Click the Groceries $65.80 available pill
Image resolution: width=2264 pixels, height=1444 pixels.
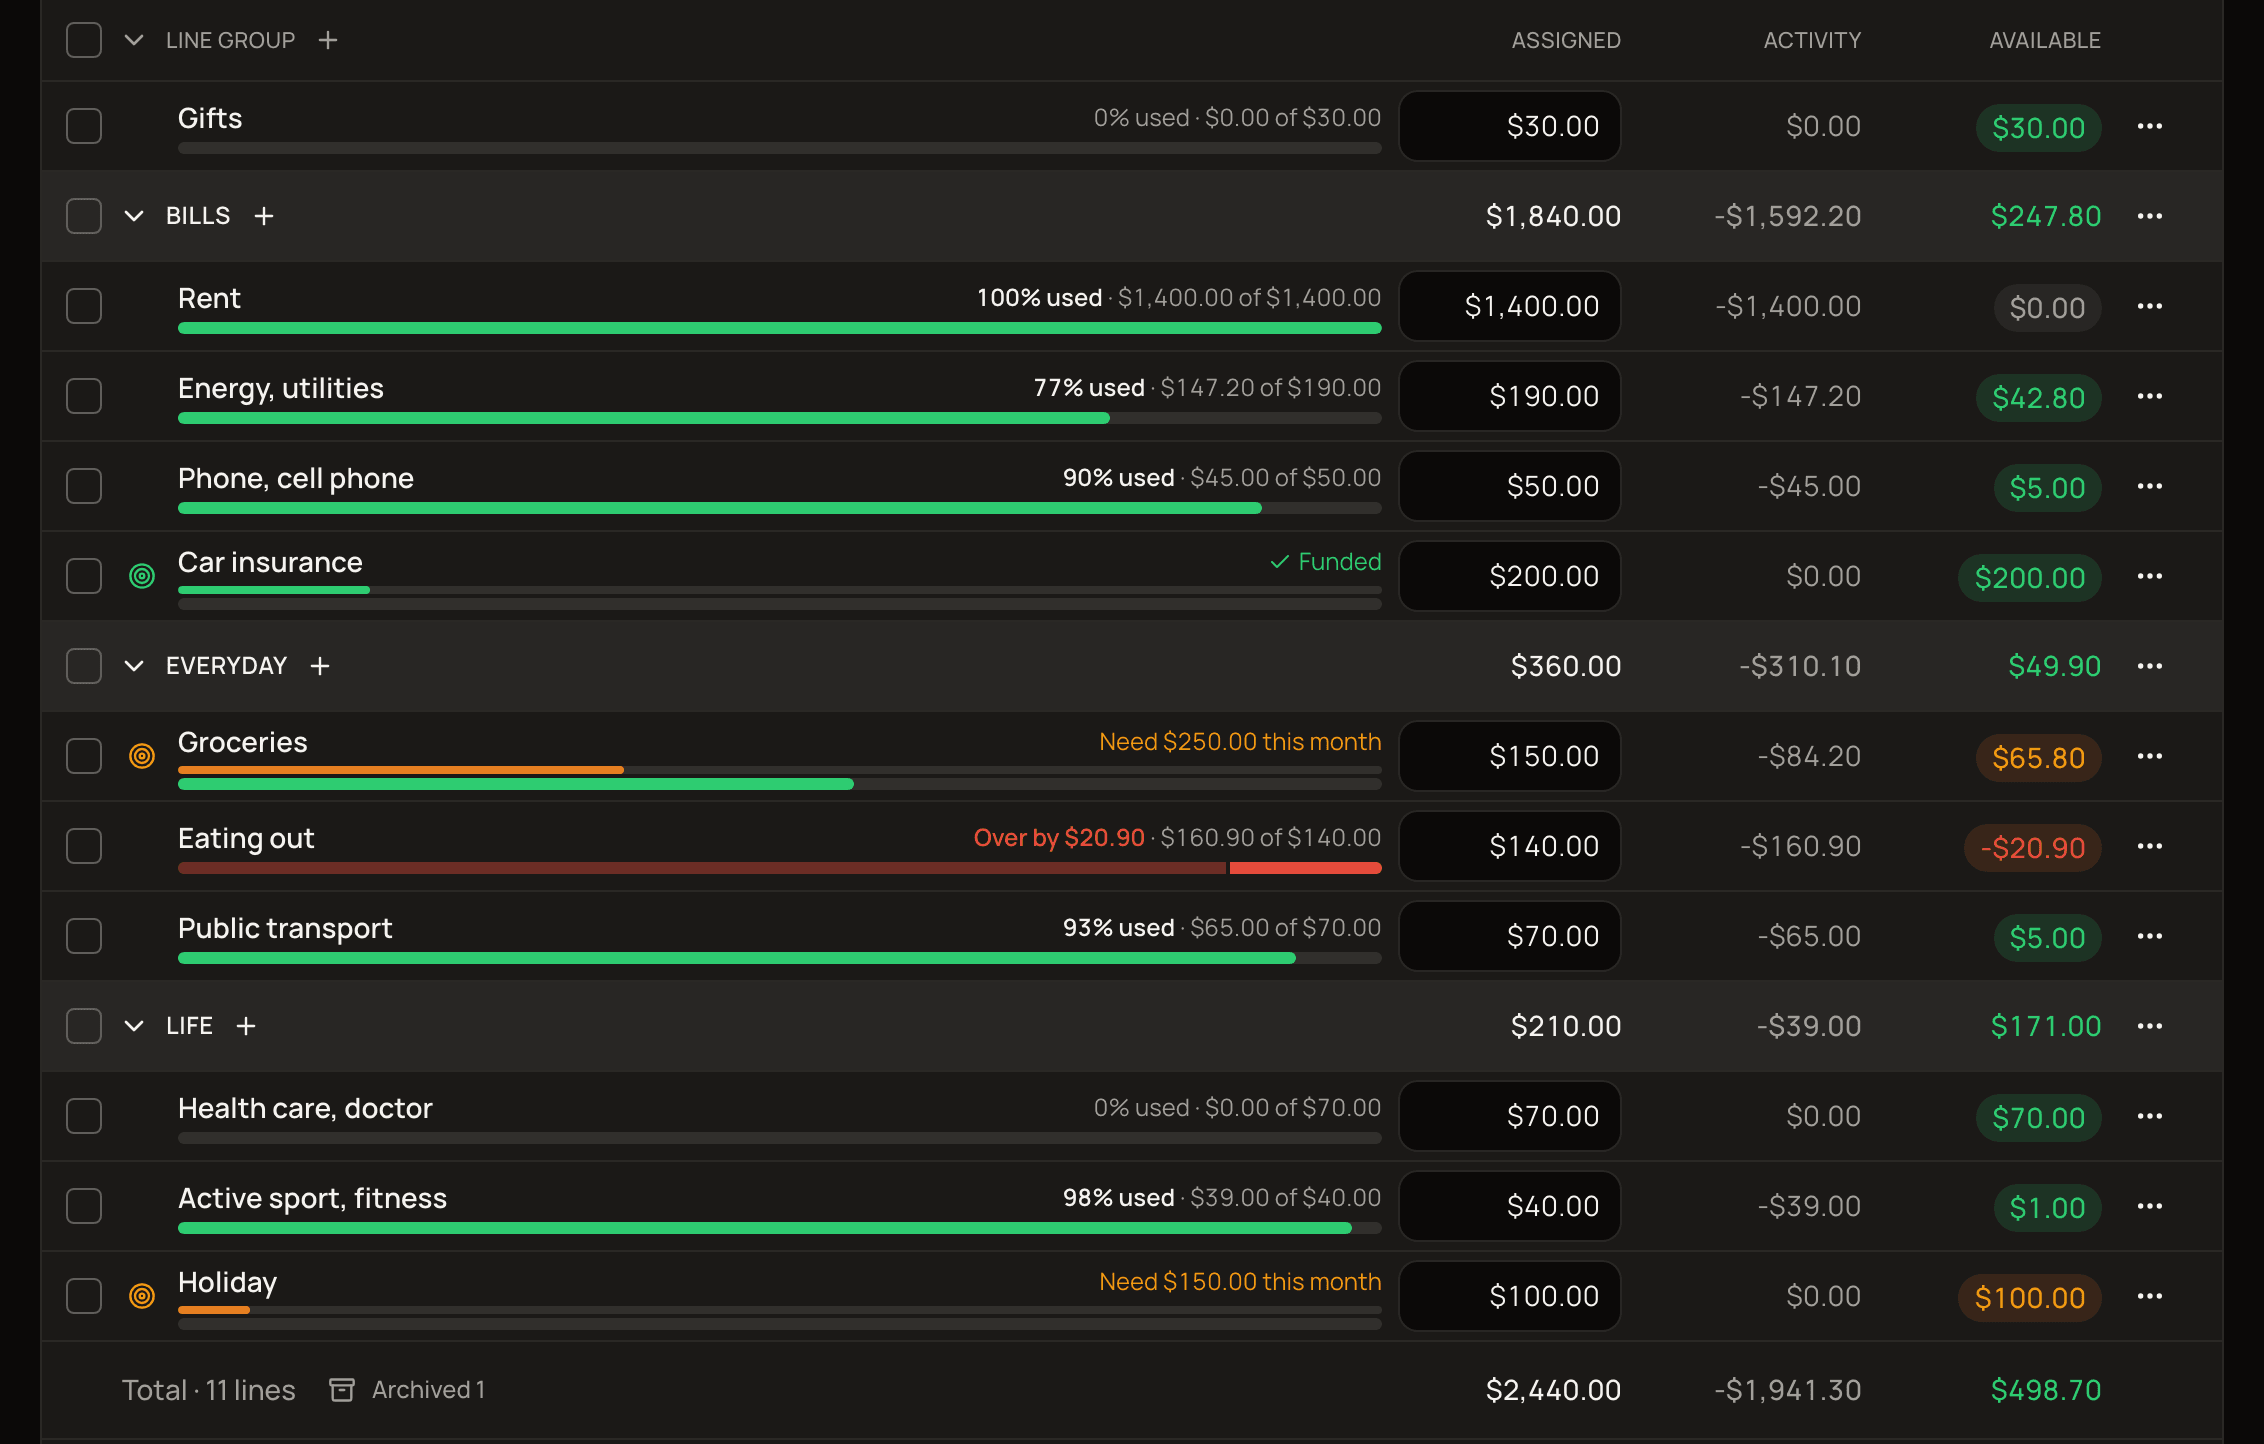click(2038, 758)
